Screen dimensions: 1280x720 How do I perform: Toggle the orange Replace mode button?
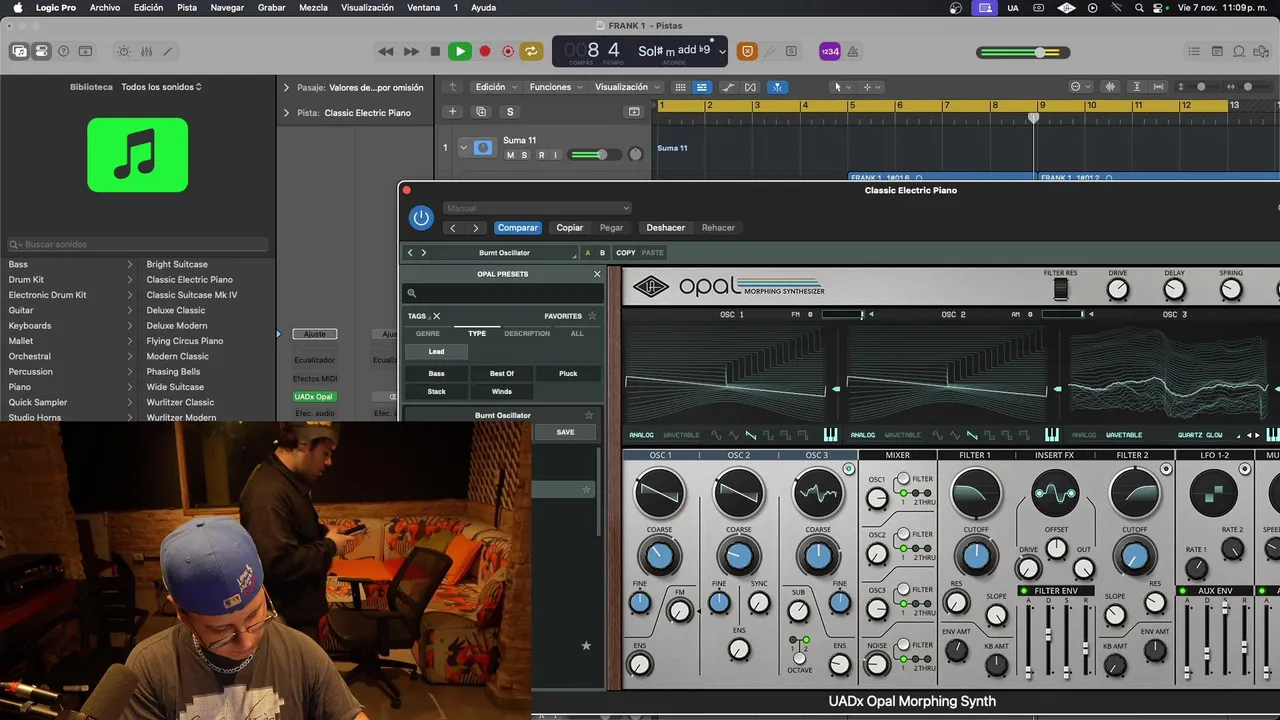pyautogui.click(x=747, y=51)
